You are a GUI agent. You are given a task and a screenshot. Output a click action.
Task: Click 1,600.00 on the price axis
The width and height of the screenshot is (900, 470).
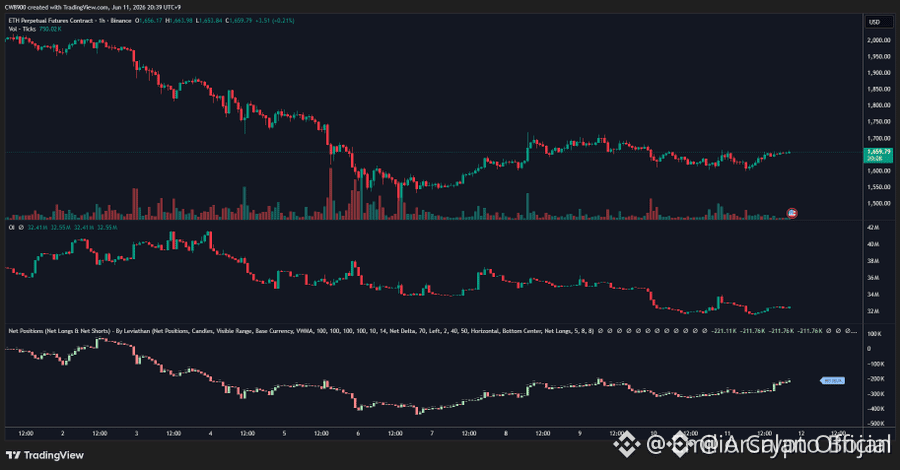(x=879, y=171)
